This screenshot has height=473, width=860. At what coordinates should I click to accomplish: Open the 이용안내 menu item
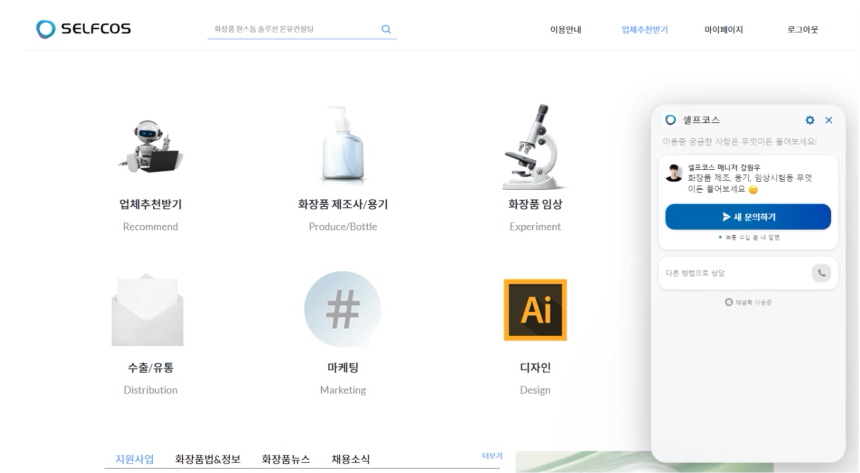tap(566, 30)
